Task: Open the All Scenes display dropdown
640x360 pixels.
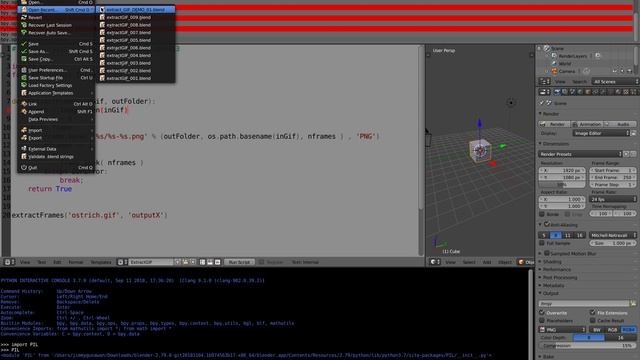Action: tap(616, 82)
